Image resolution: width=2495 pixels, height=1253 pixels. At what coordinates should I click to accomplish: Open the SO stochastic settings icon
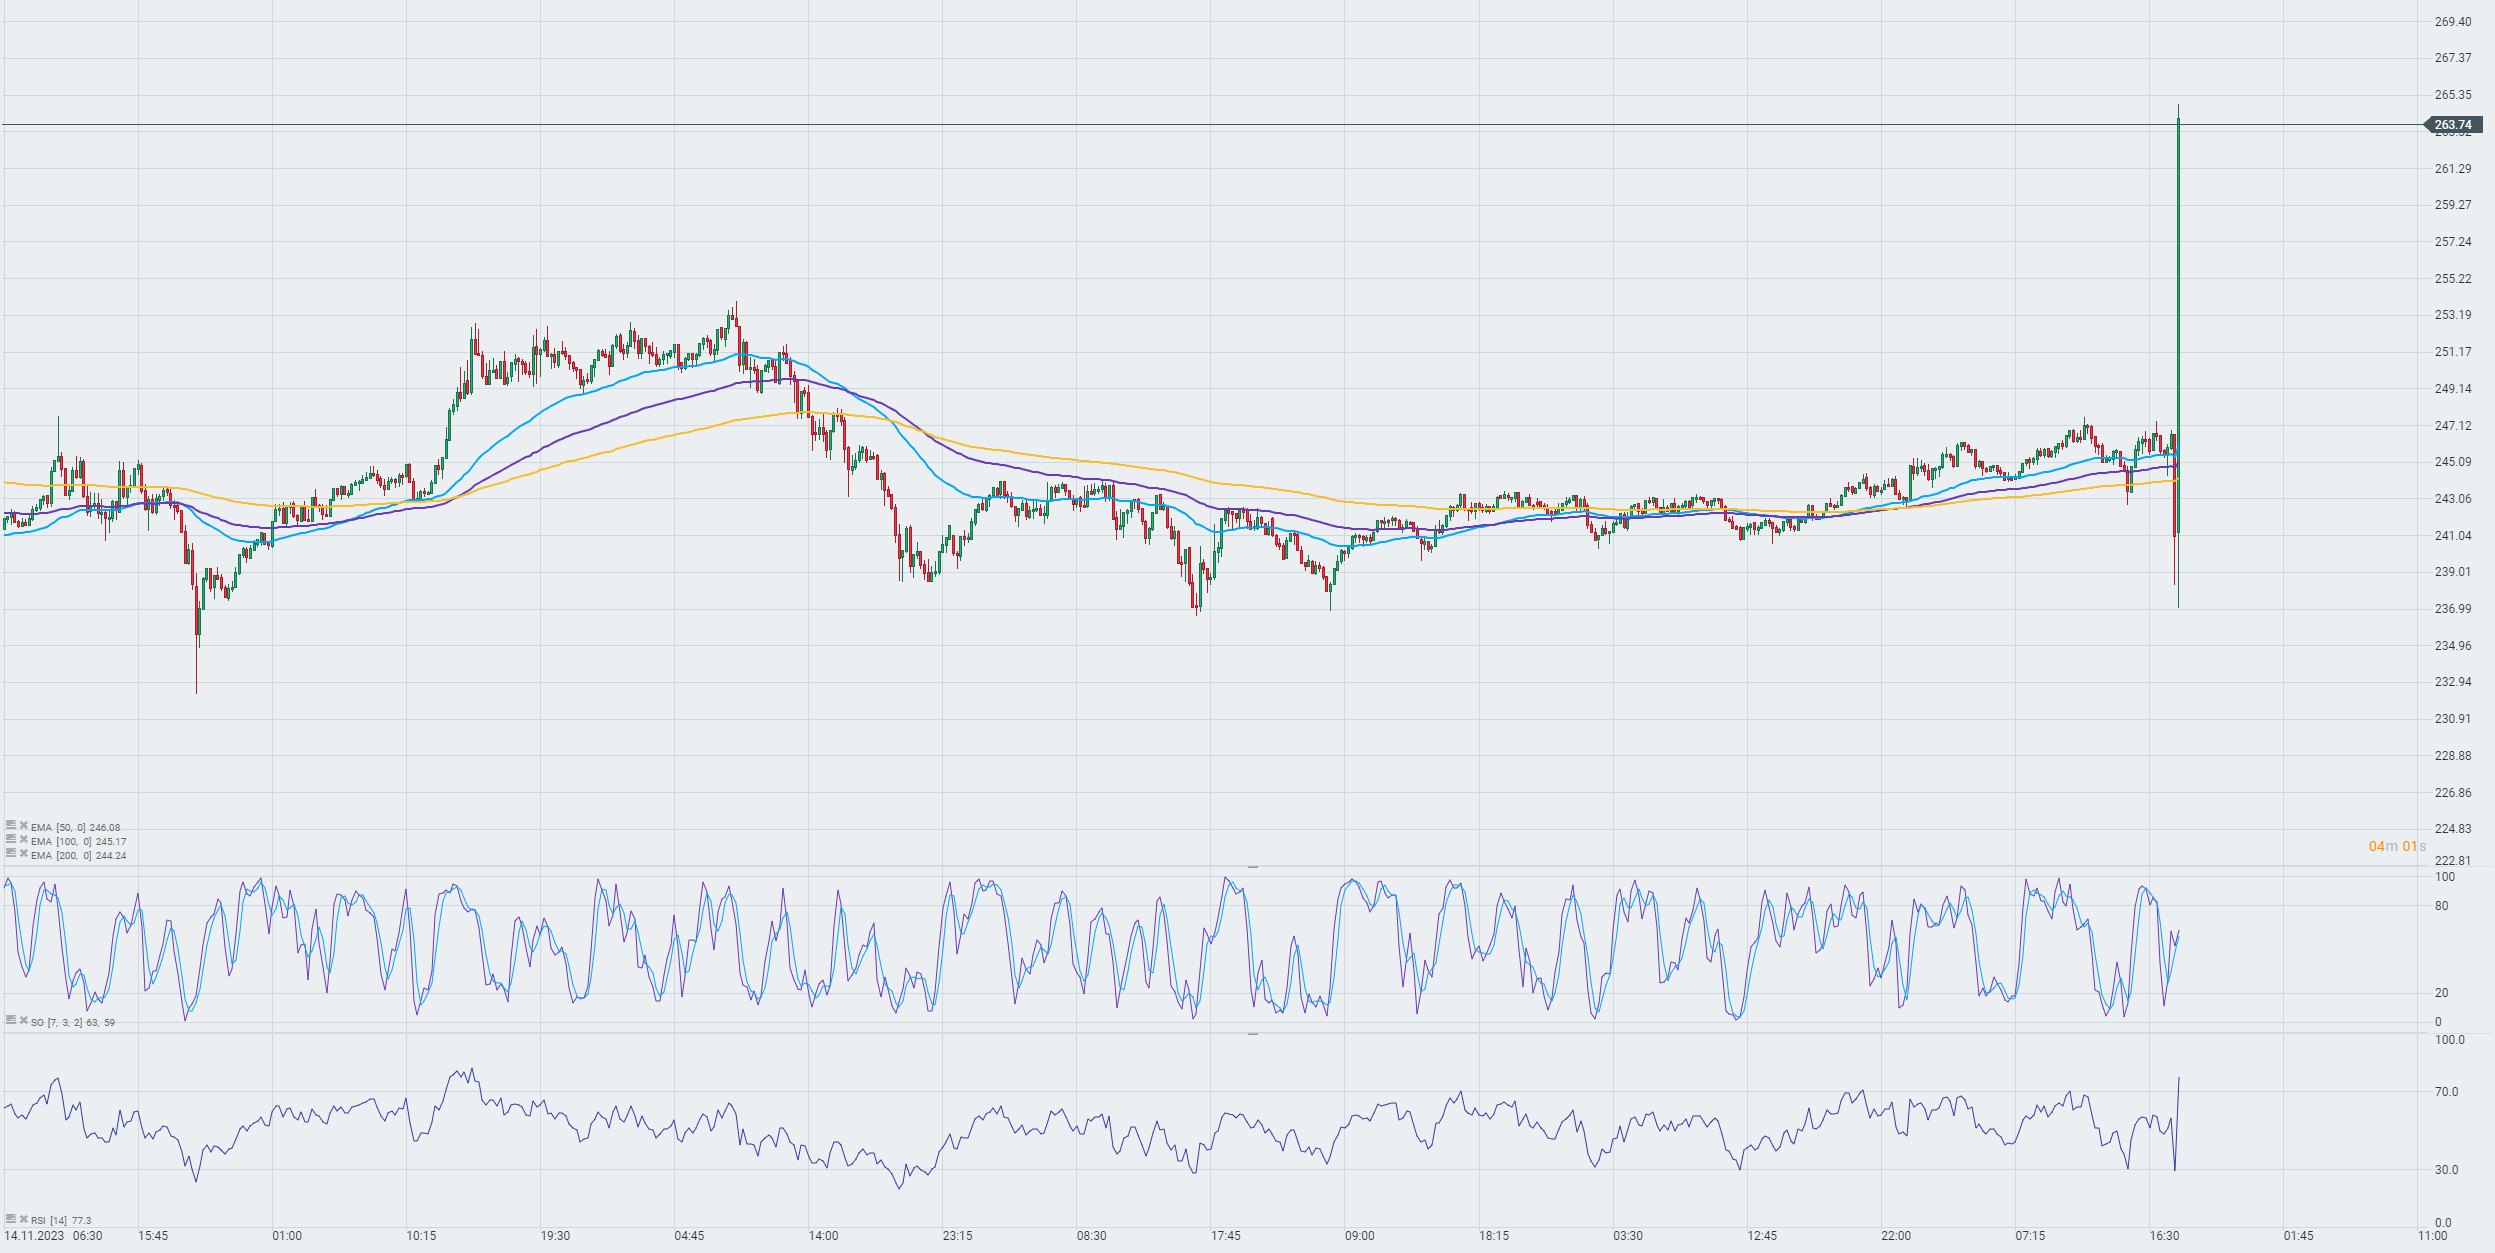(11, 1021)
